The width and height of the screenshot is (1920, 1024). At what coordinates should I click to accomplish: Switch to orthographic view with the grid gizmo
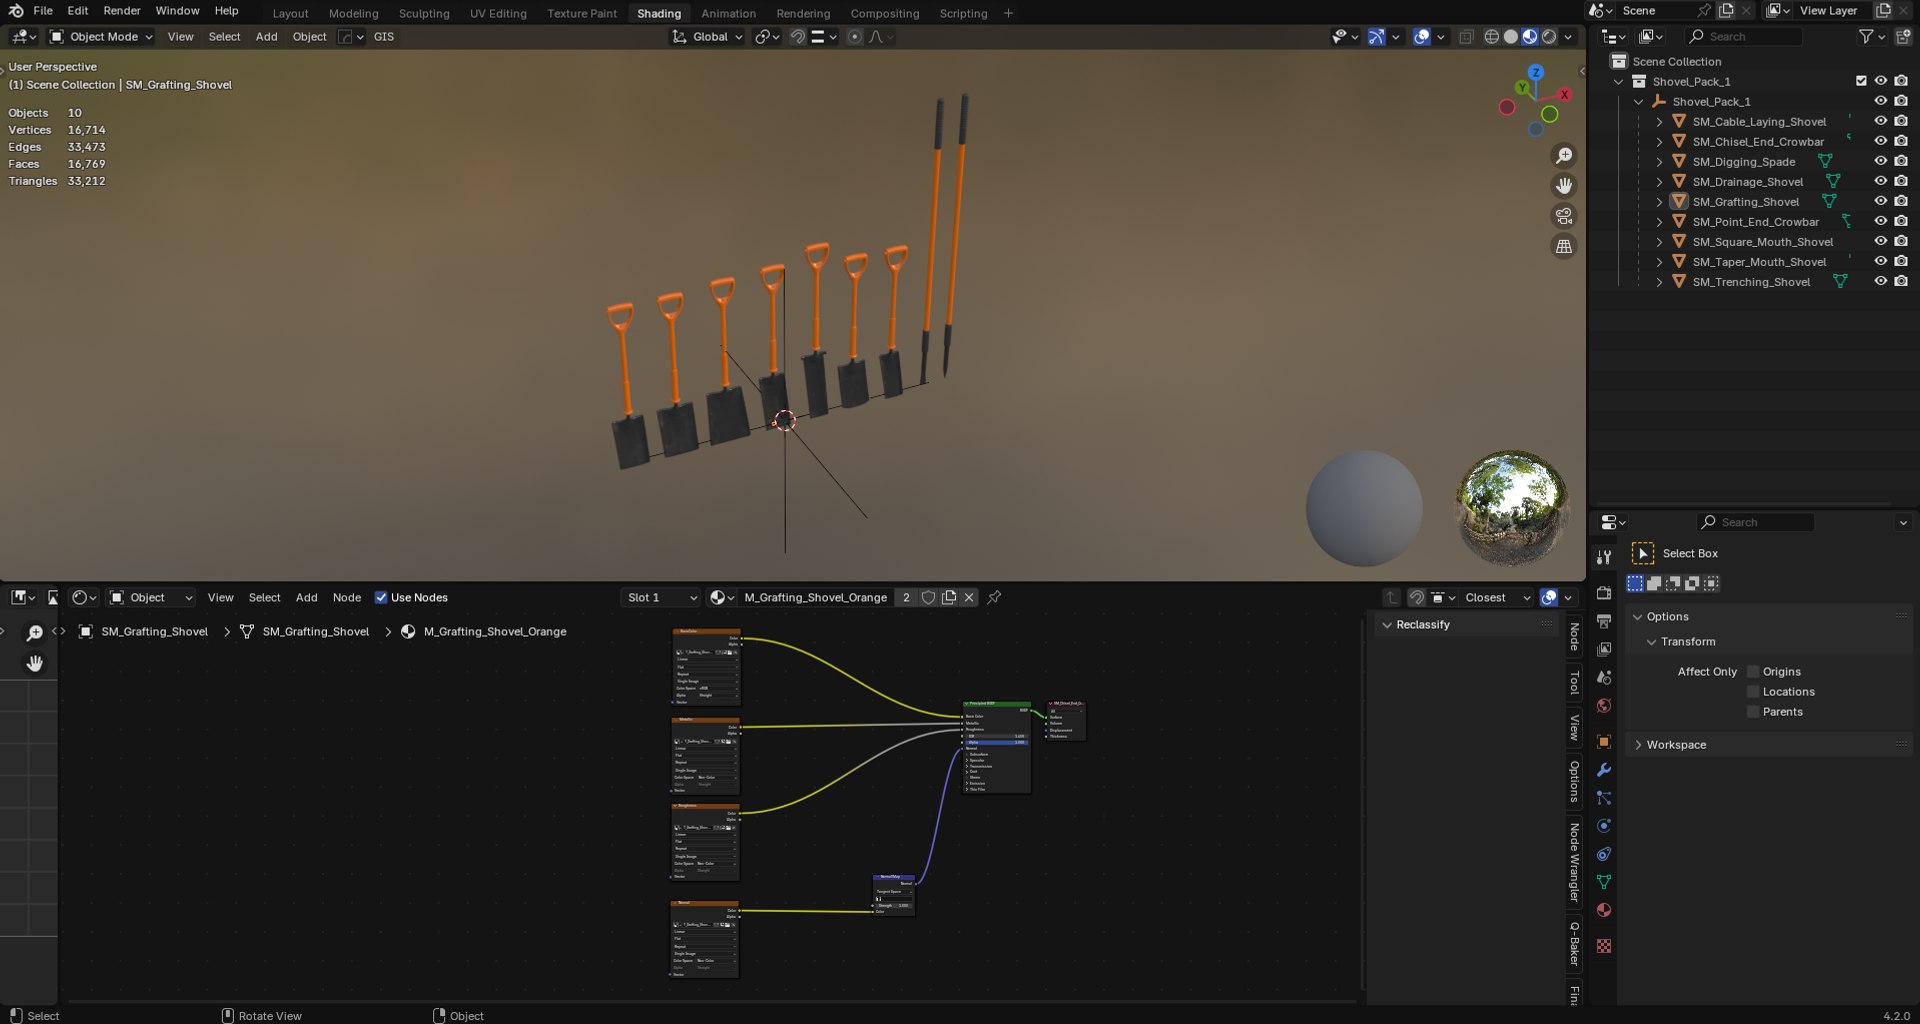1564,246
